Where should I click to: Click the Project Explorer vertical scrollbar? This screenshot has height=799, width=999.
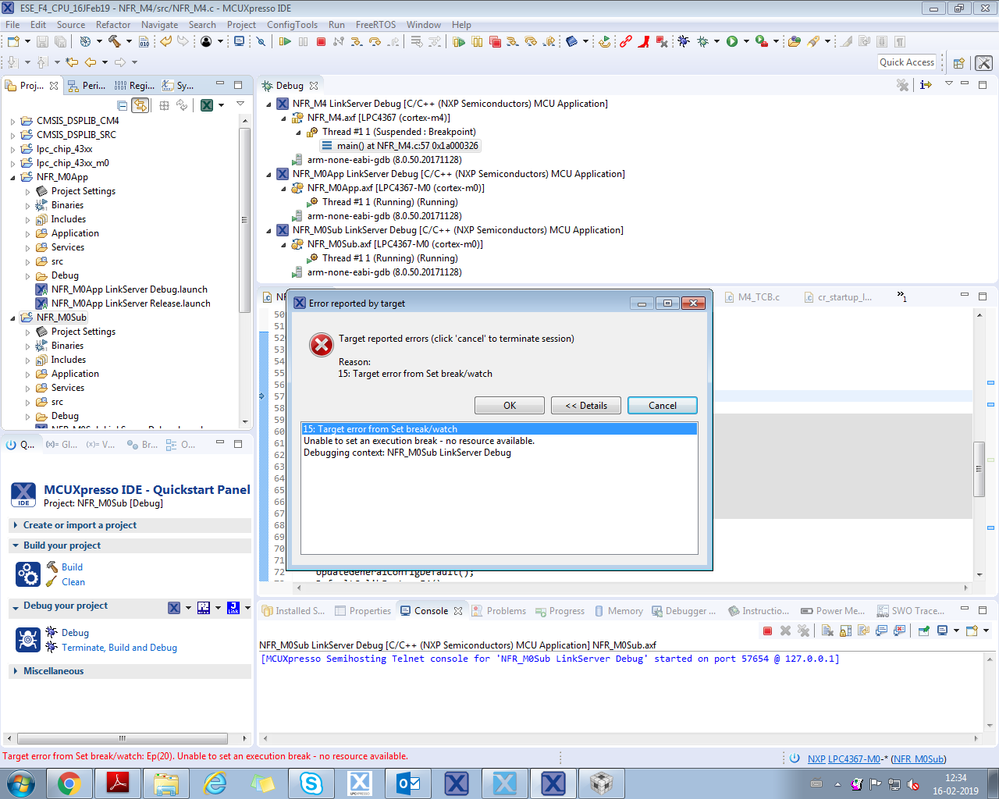[x=245, y=220]
